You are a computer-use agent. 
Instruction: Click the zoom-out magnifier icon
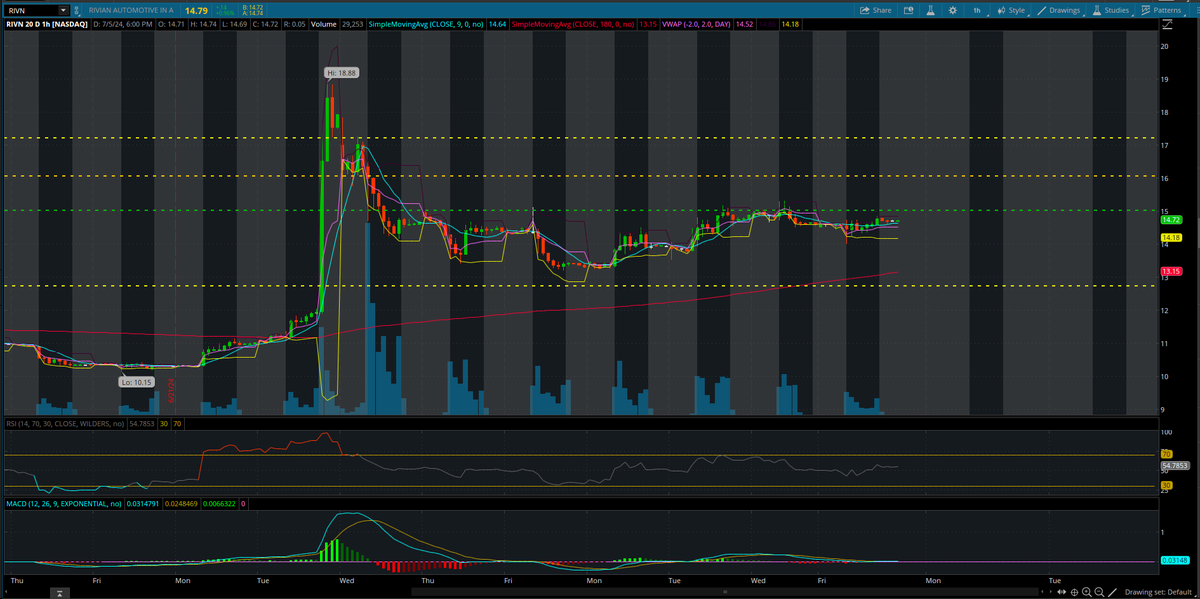(1099, 592)
